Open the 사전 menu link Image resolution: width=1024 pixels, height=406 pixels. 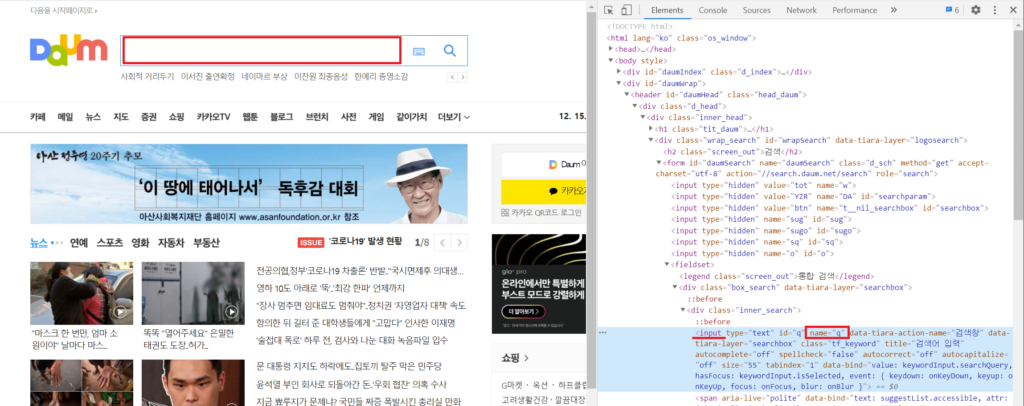[x=348, y=117]
